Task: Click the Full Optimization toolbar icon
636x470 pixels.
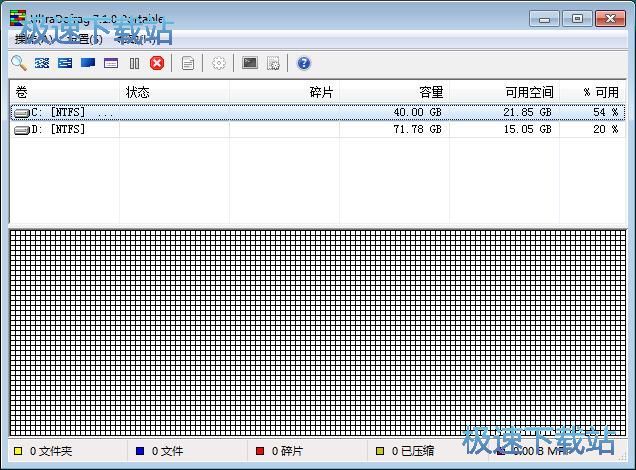Action: pyautogui.click(x=88, y=63)
